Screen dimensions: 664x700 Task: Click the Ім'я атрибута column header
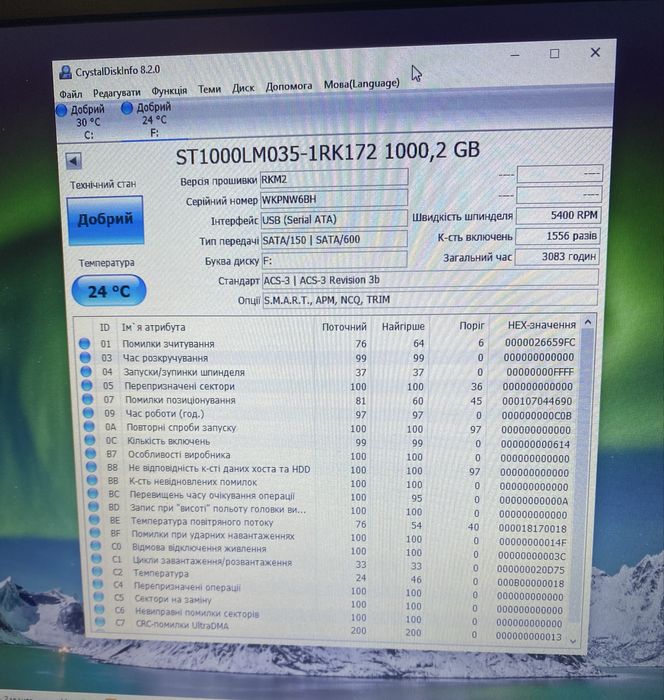point(153,327)
